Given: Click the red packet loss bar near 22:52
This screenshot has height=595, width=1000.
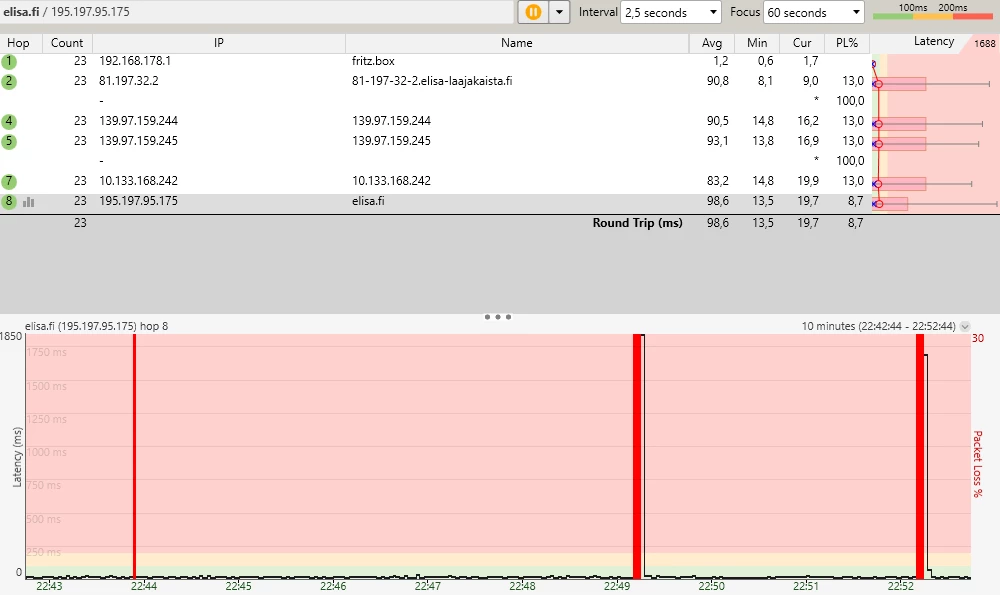Looking at the screenshot, I should pyautogui.click(x=920, y=456).
